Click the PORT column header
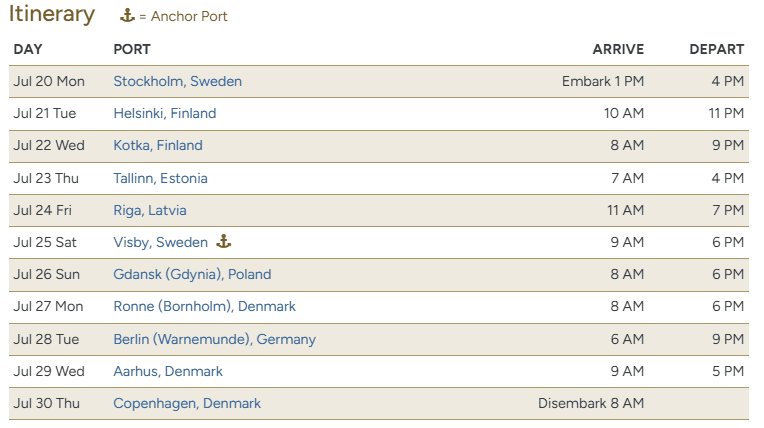 point(132,49)
